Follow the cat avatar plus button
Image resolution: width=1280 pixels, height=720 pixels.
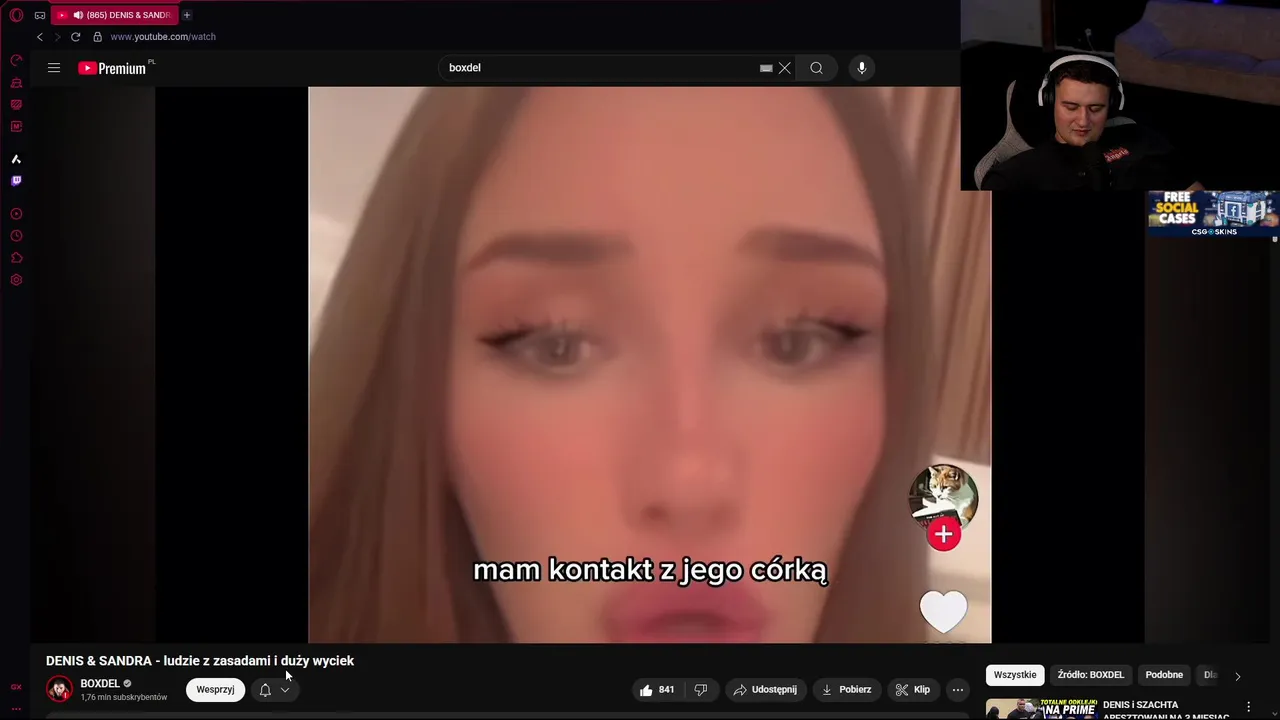pyautogui.click(x=943, y=535)
